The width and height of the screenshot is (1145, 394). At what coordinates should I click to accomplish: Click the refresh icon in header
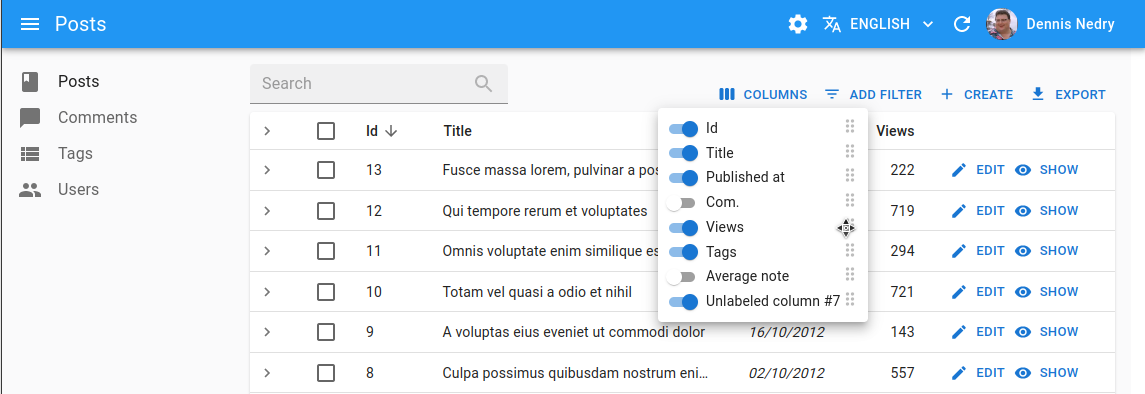[x=962, y=24]
